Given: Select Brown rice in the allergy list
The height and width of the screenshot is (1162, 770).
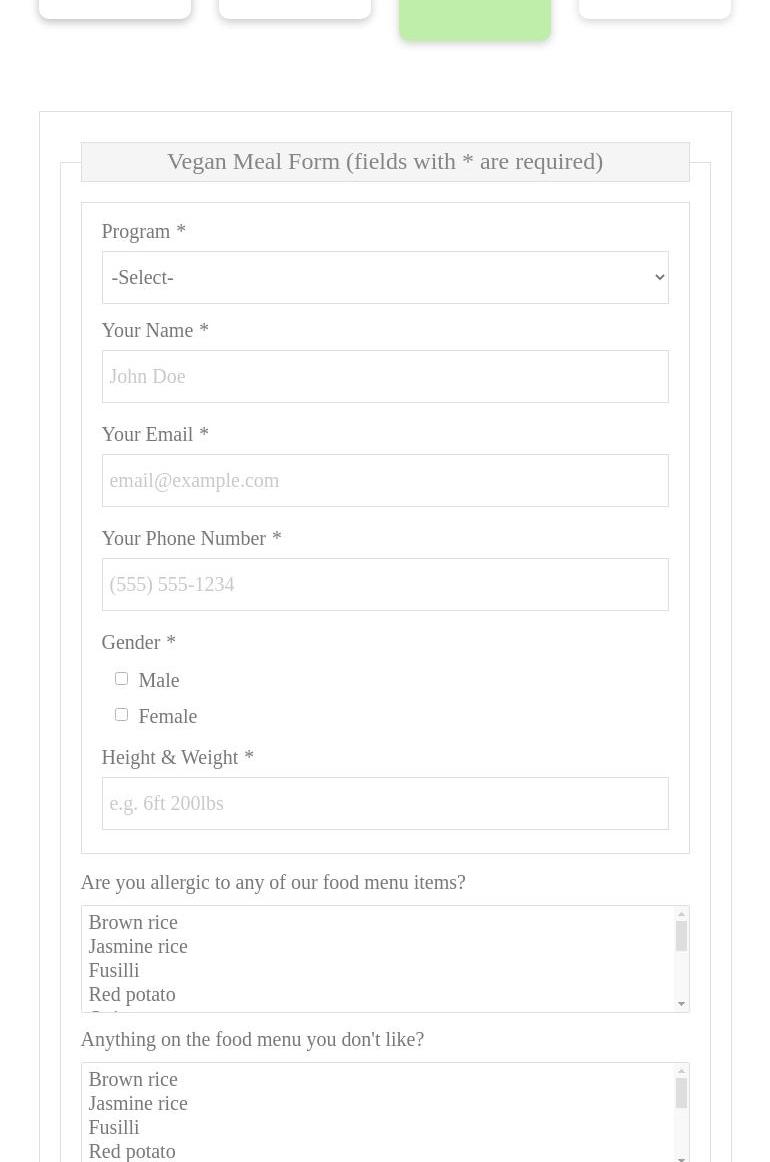Looking at the screenshot, I should click(x=133, y=922).
